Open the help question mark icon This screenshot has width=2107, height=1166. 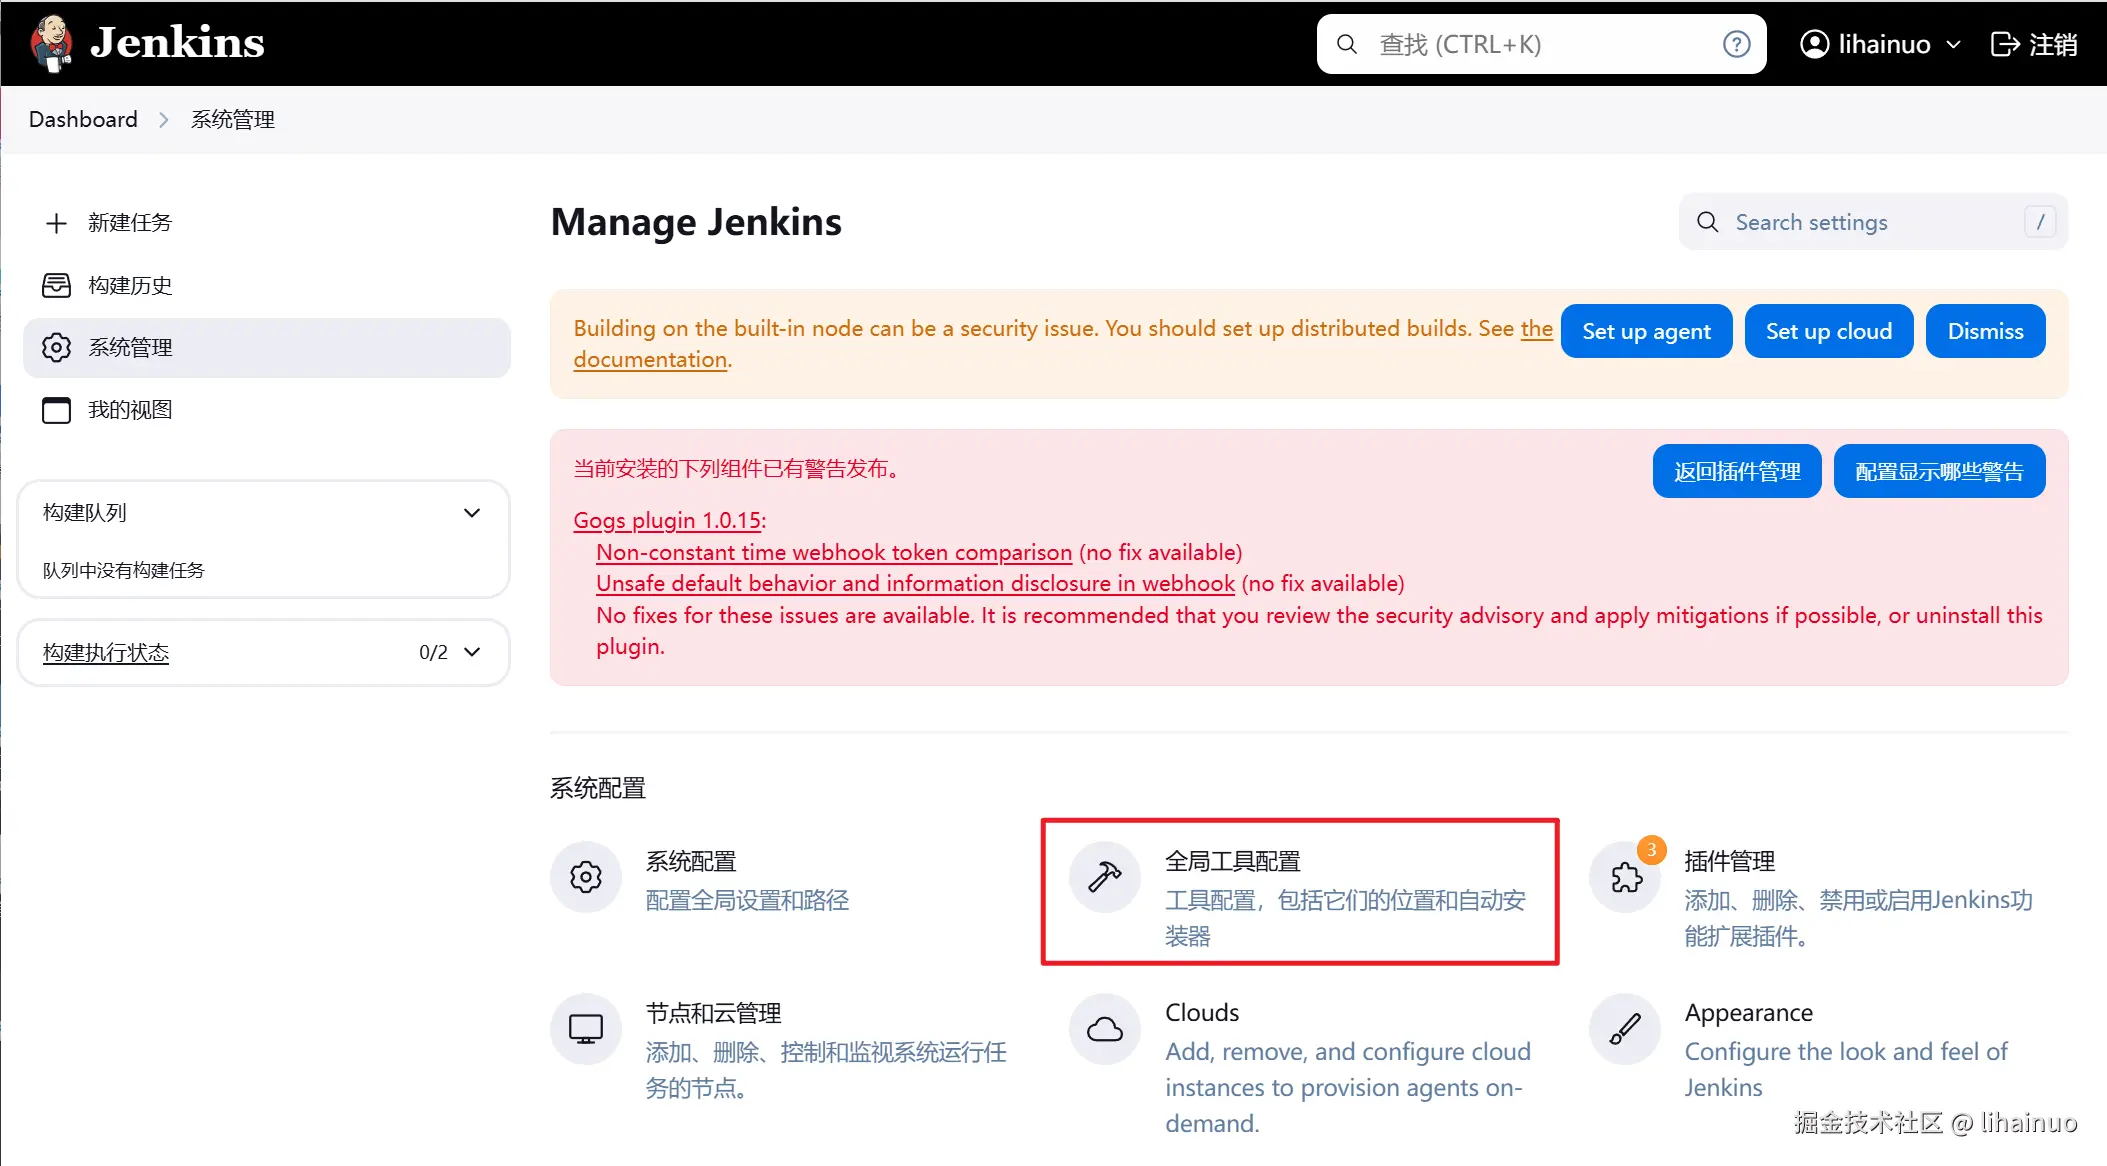pyautogui.click(x=1737, y=44)
